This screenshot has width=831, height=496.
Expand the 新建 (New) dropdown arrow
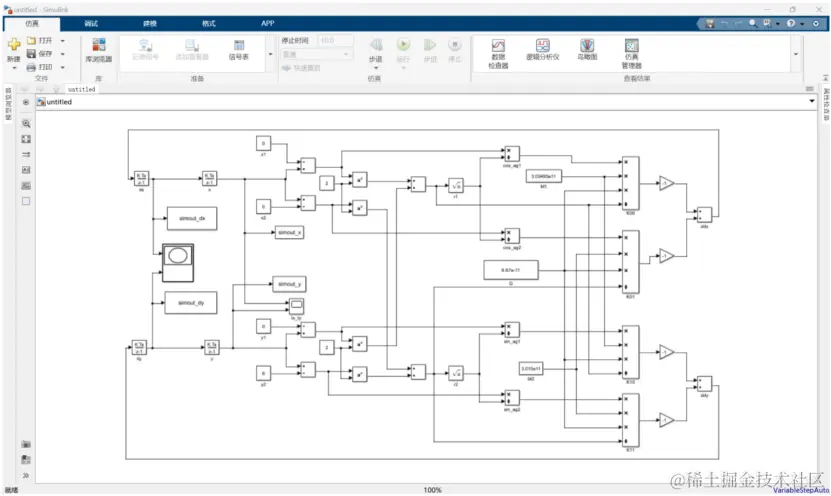14,68
